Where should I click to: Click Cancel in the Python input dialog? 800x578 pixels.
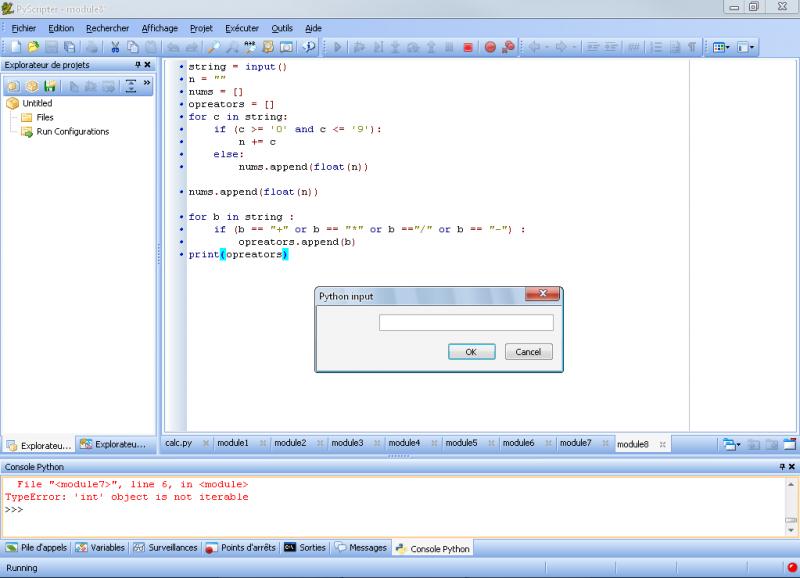(529, 351)
